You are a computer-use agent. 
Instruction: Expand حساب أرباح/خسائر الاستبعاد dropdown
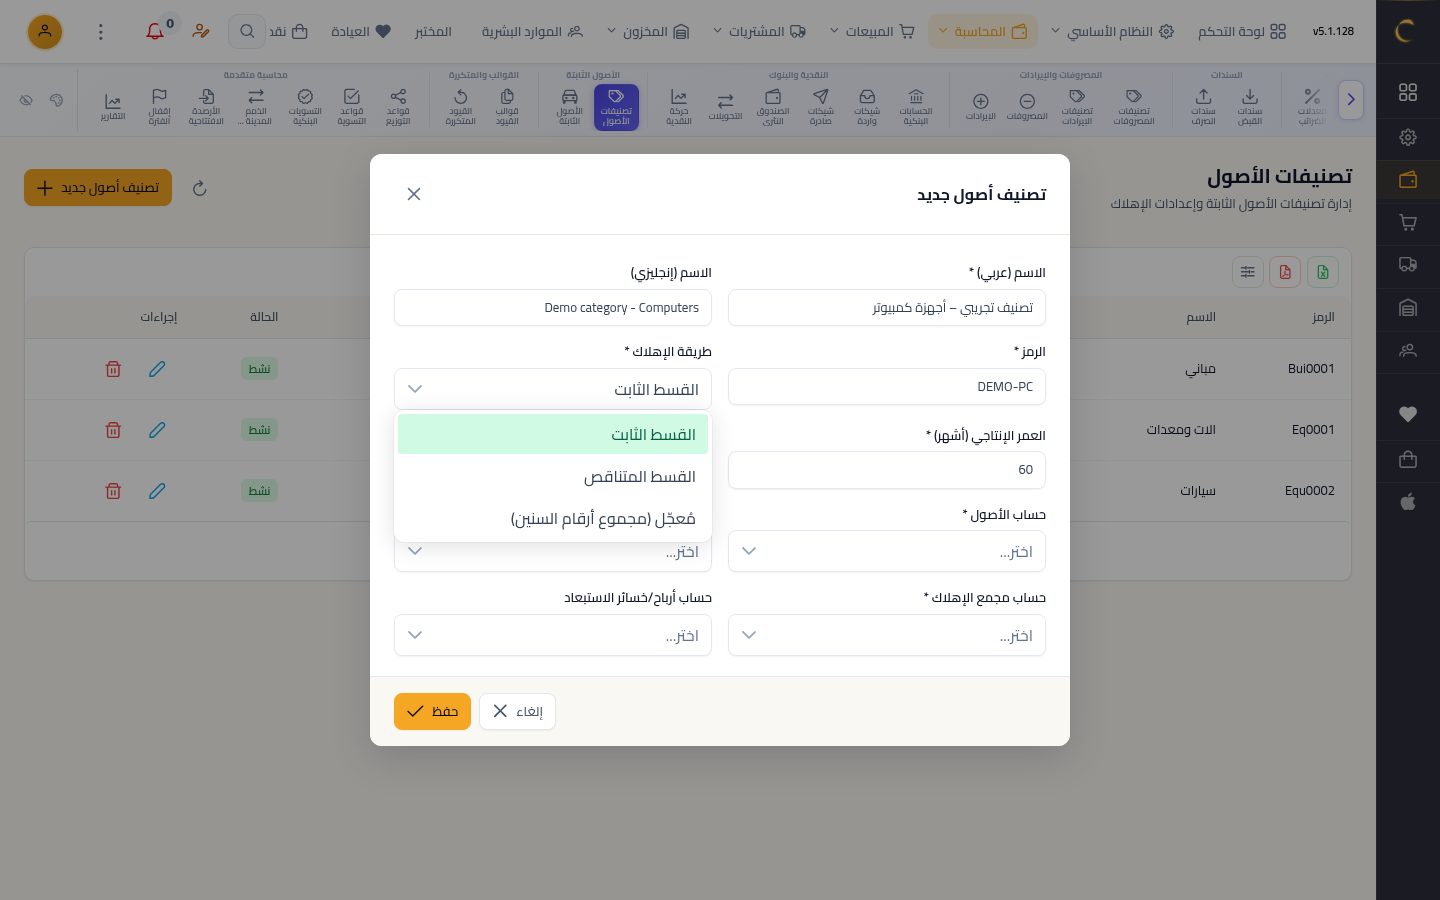[553, 635]
